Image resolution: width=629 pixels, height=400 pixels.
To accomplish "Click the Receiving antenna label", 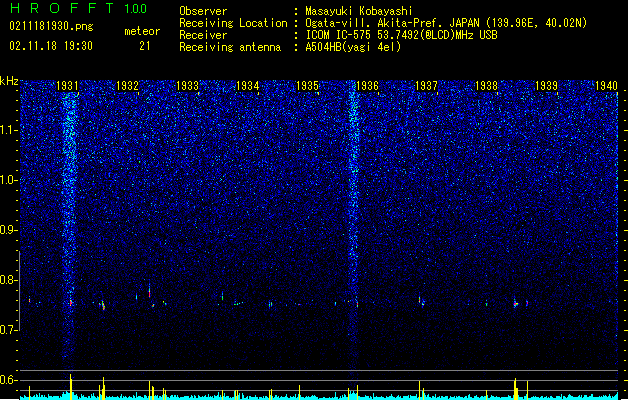I will 230,47.
